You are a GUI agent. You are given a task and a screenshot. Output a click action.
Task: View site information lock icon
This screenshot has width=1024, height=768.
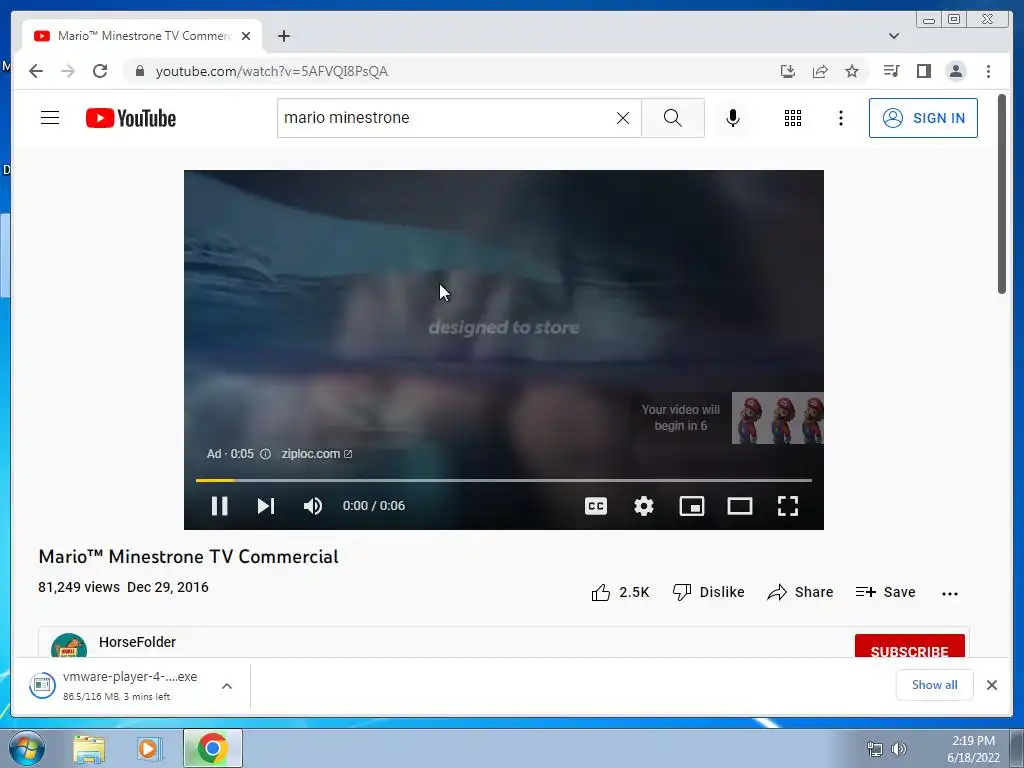coord(139,71)
